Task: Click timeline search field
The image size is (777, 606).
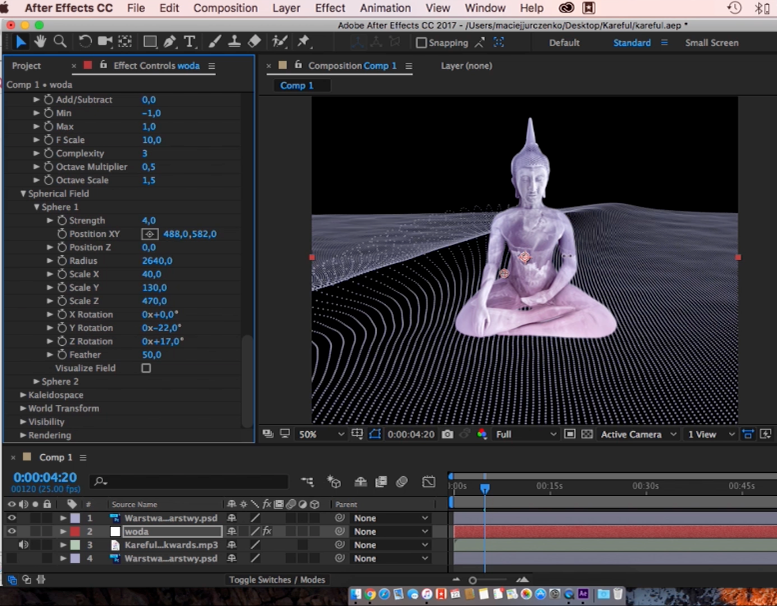Action: [x=189, y=481]
